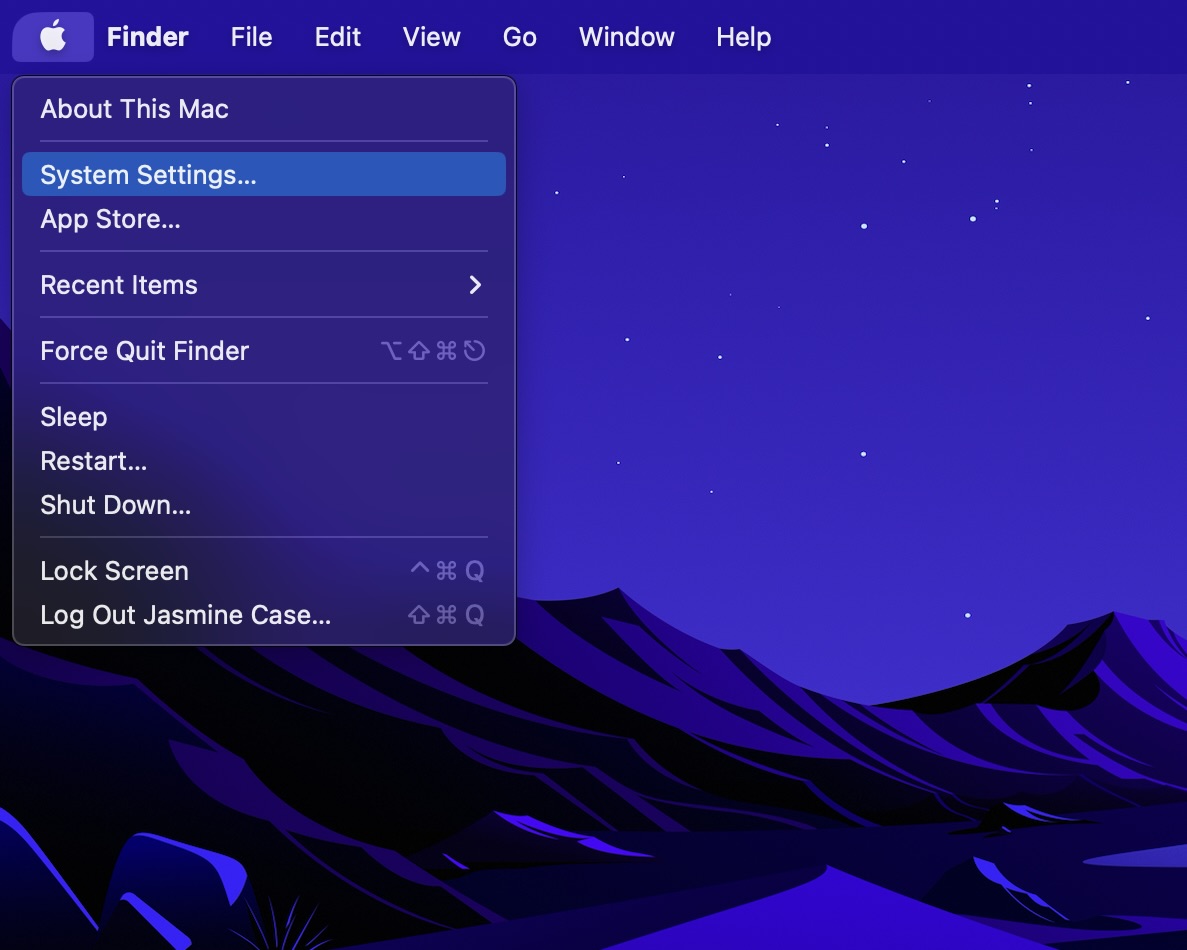
Task: Open the Help menu
Action: point(743,36)
